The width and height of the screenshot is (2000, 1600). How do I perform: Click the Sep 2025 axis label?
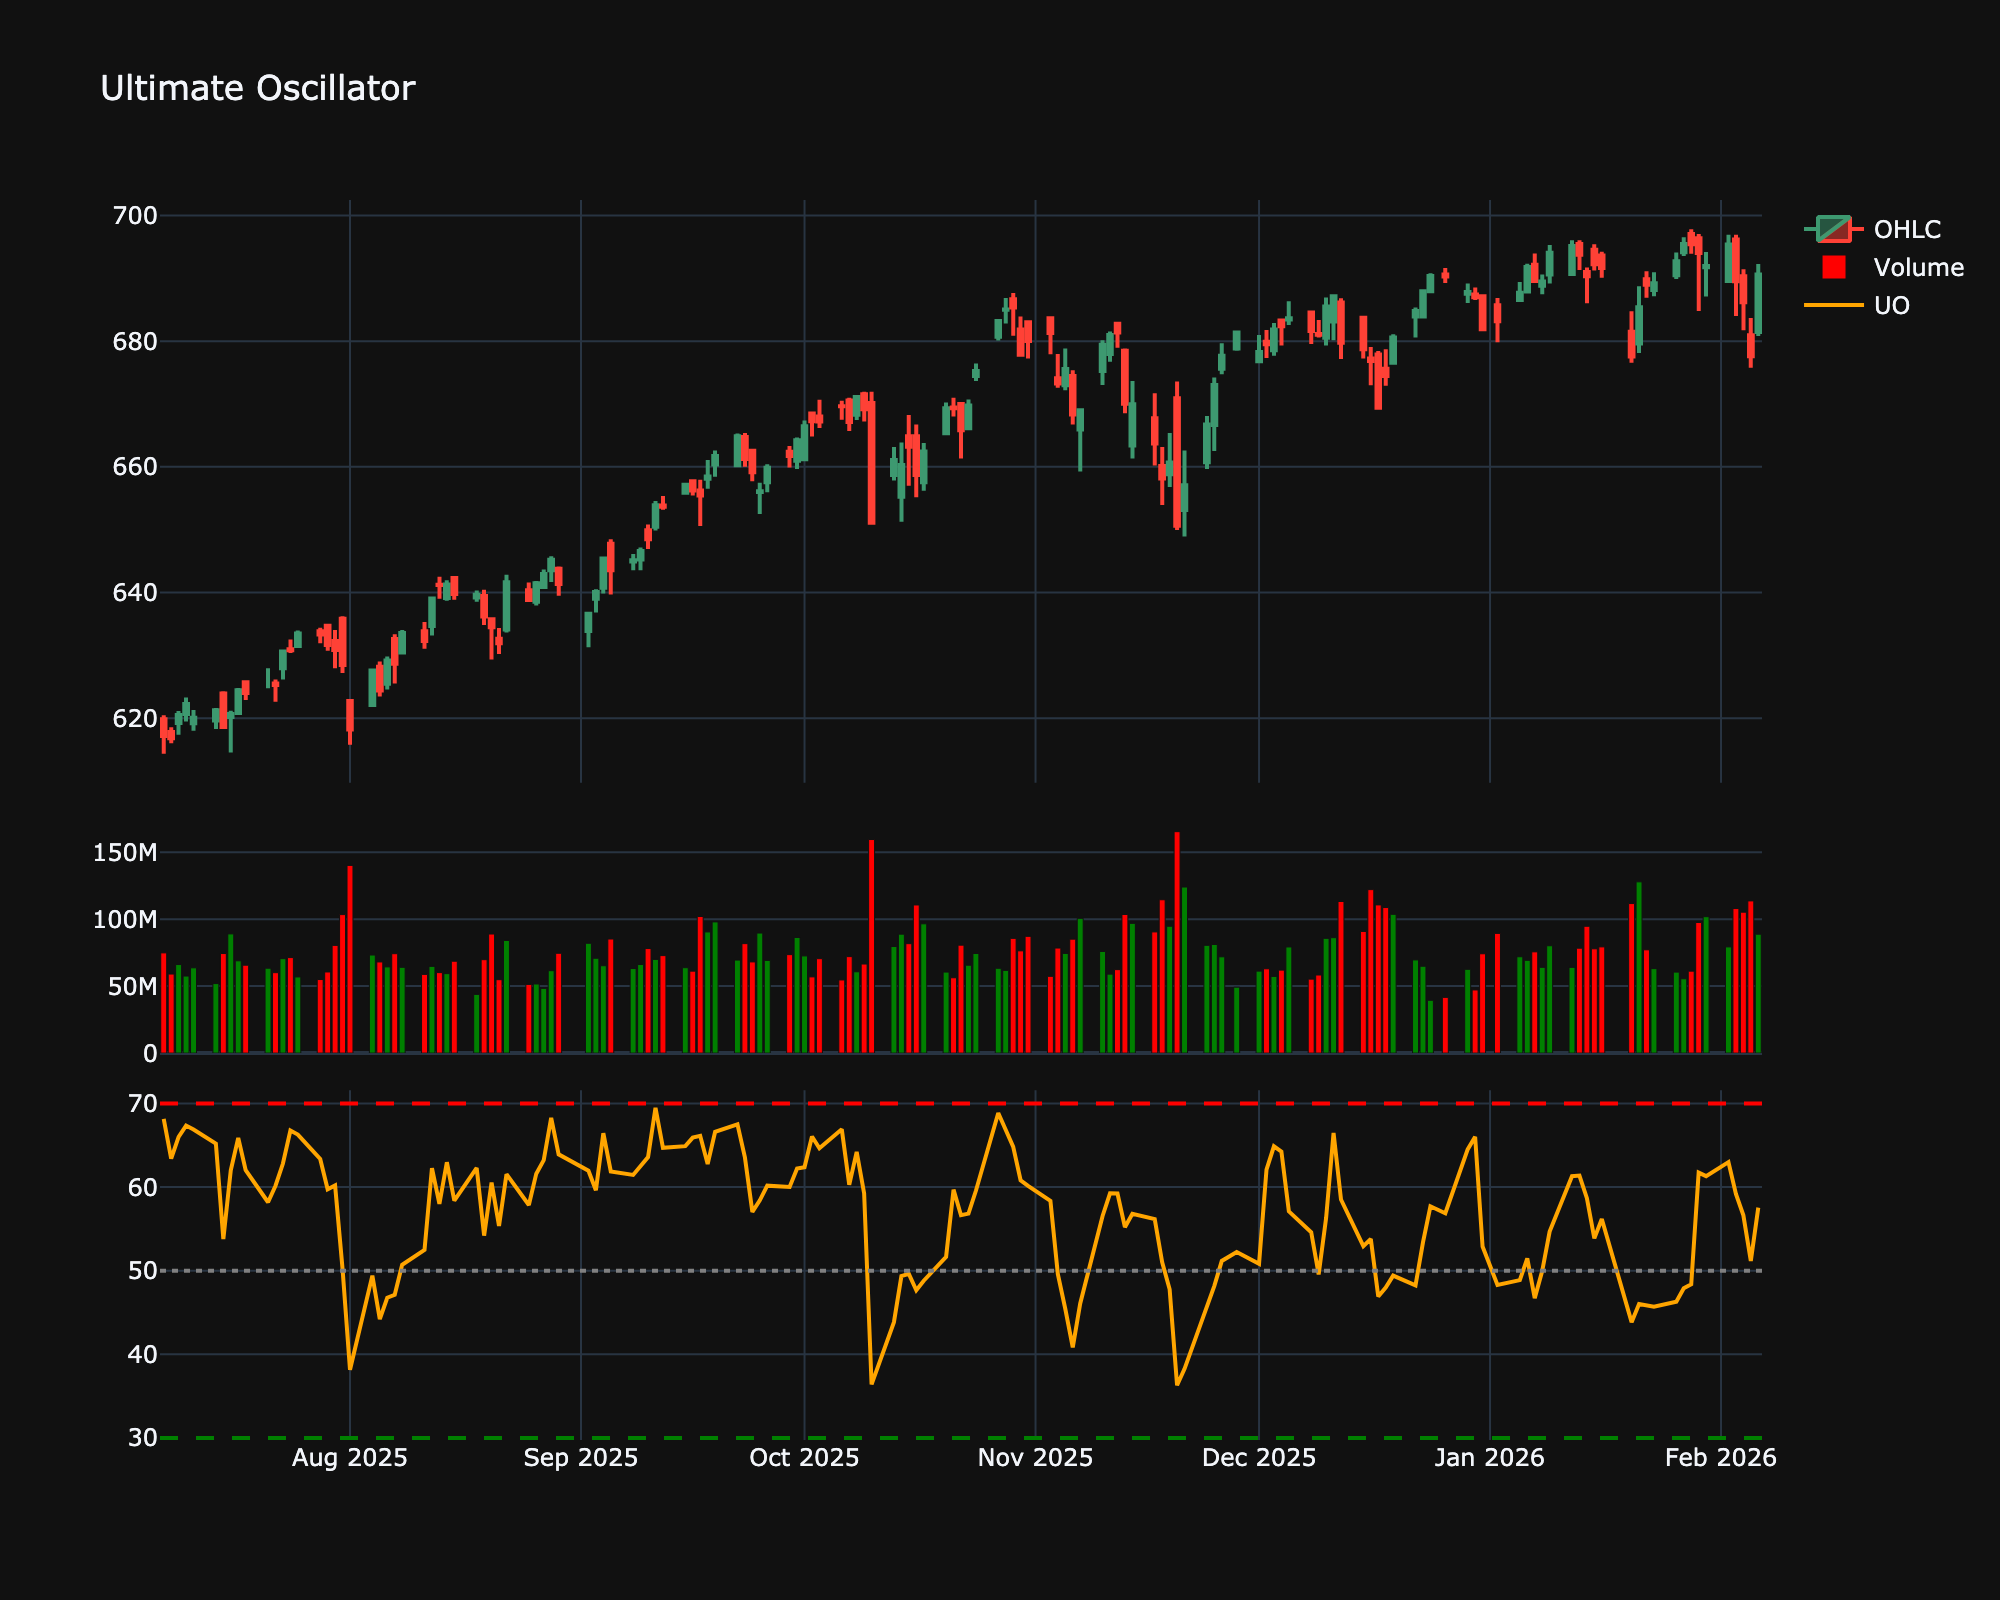coord(580,1458)
